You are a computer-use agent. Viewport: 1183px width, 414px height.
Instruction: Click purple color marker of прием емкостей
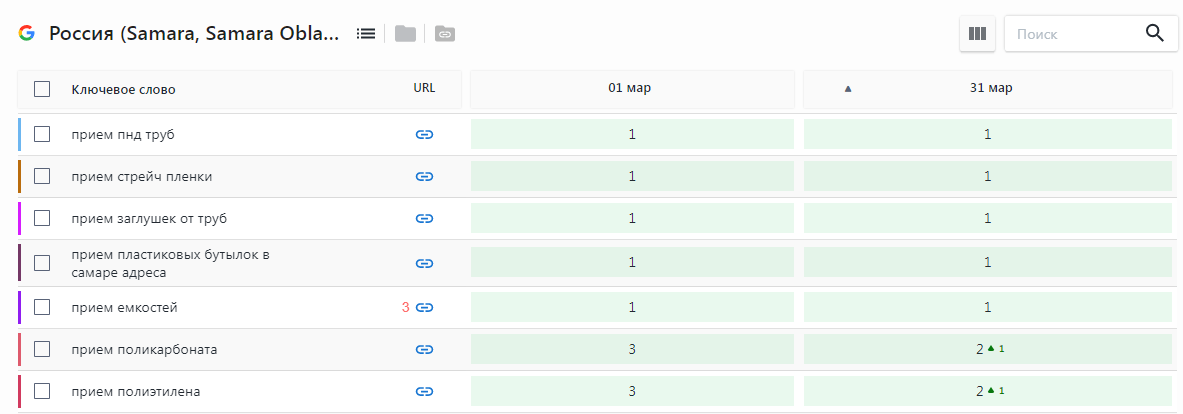coord(19,308)
